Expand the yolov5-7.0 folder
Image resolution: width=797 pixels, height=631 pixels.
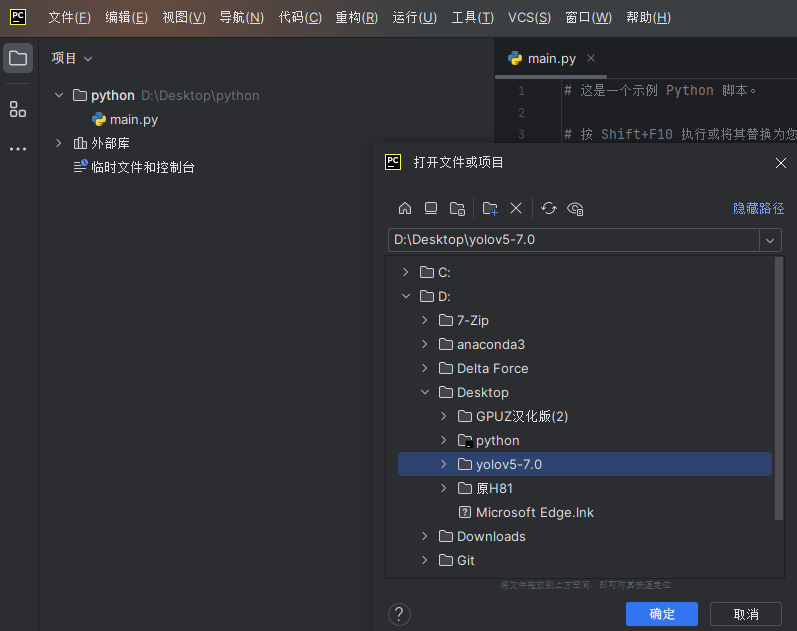click(x=443, y=464)
